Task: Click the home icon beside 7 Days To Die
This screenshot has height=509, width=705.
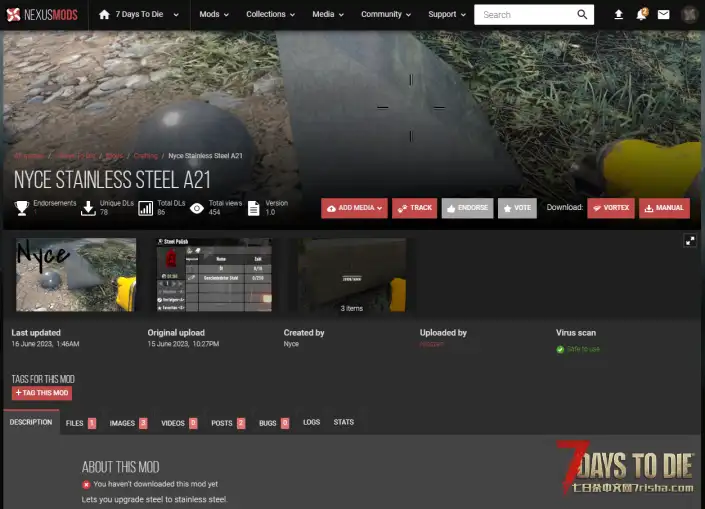Action: 104,14
